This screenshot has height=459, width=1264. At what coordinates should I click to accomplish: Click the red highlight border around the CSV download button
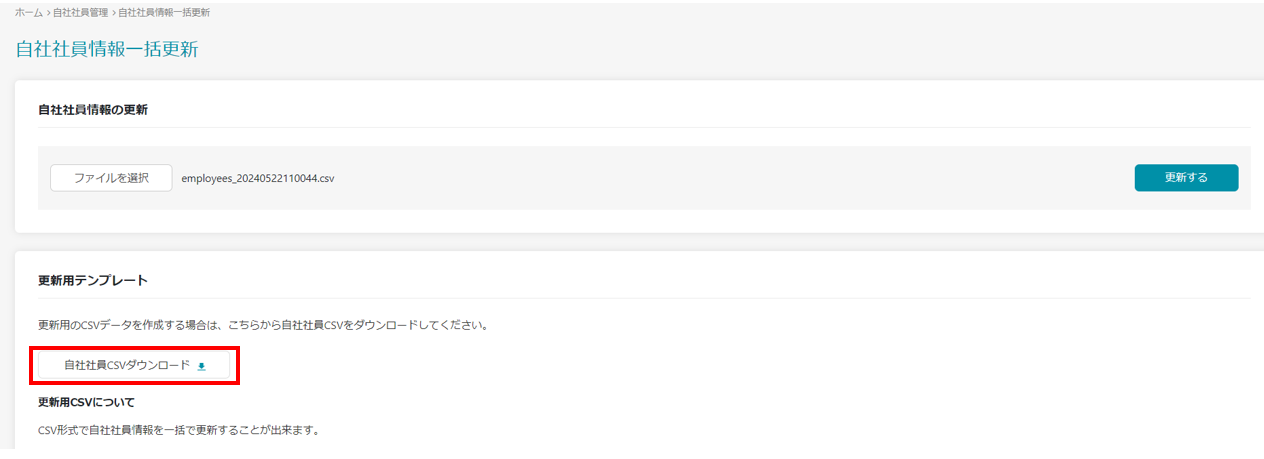click(x=137, y=349)
